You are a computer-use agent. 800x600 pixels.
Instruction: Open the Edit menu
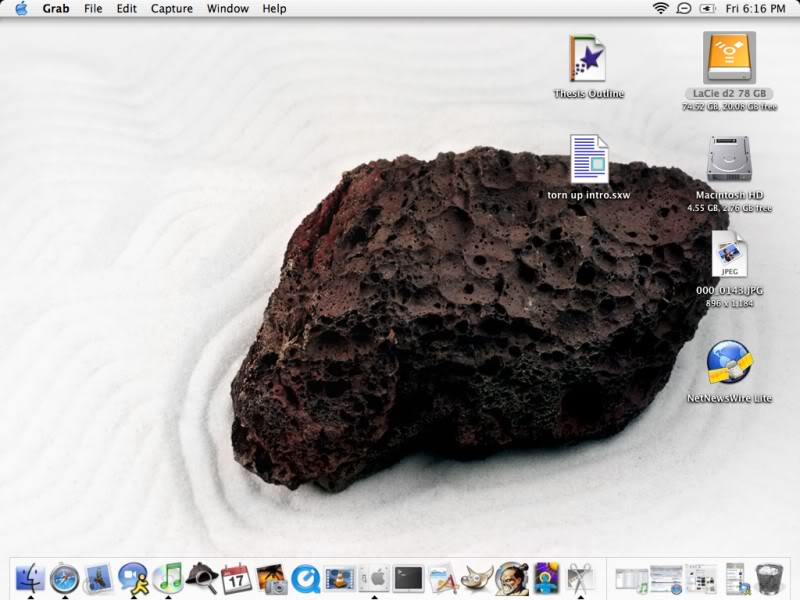click(127, 8)
